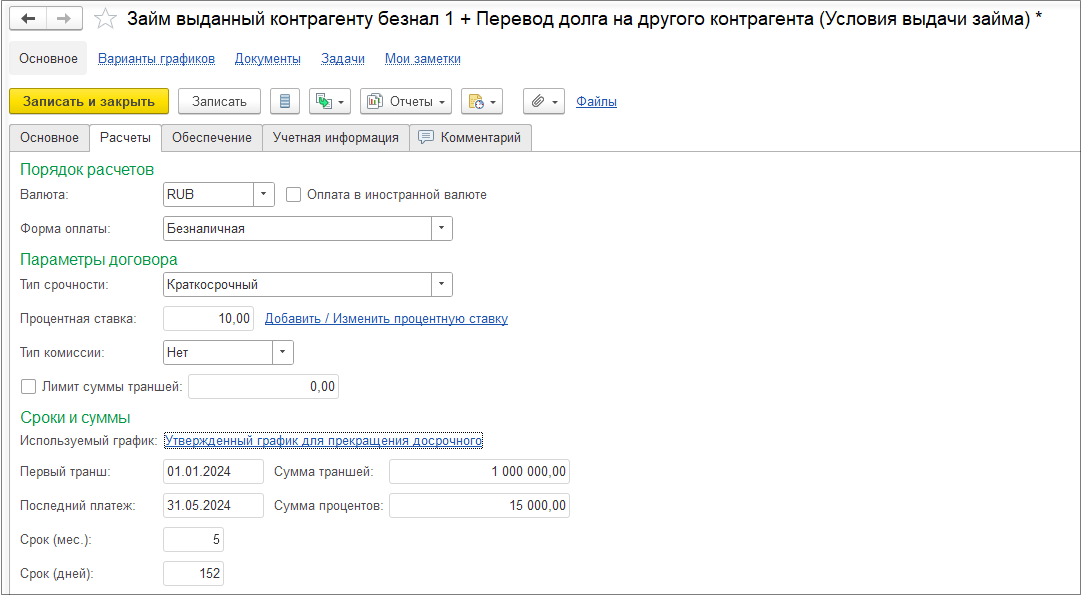Open the Варианты графиков link
This screenshot has width=1081, height=595.
156,59
